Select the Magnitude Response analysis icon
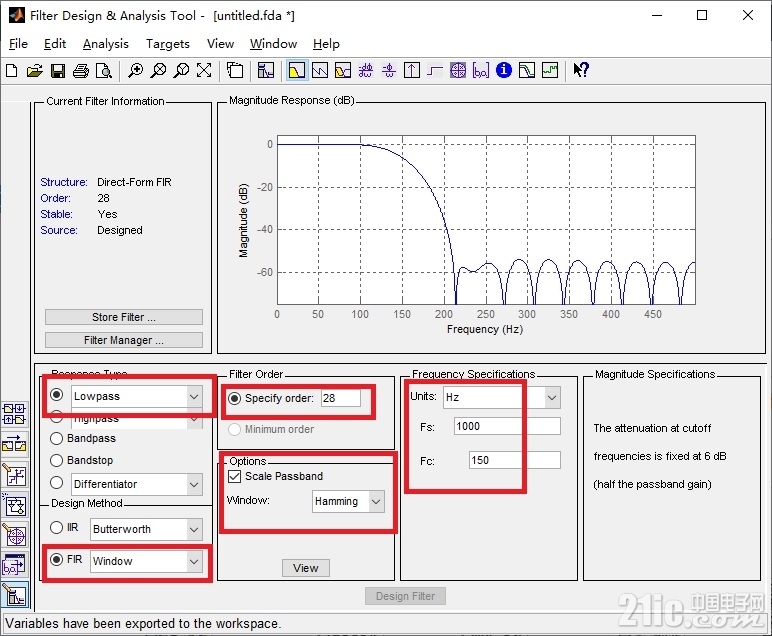772x636 pixels. point(296,70)
